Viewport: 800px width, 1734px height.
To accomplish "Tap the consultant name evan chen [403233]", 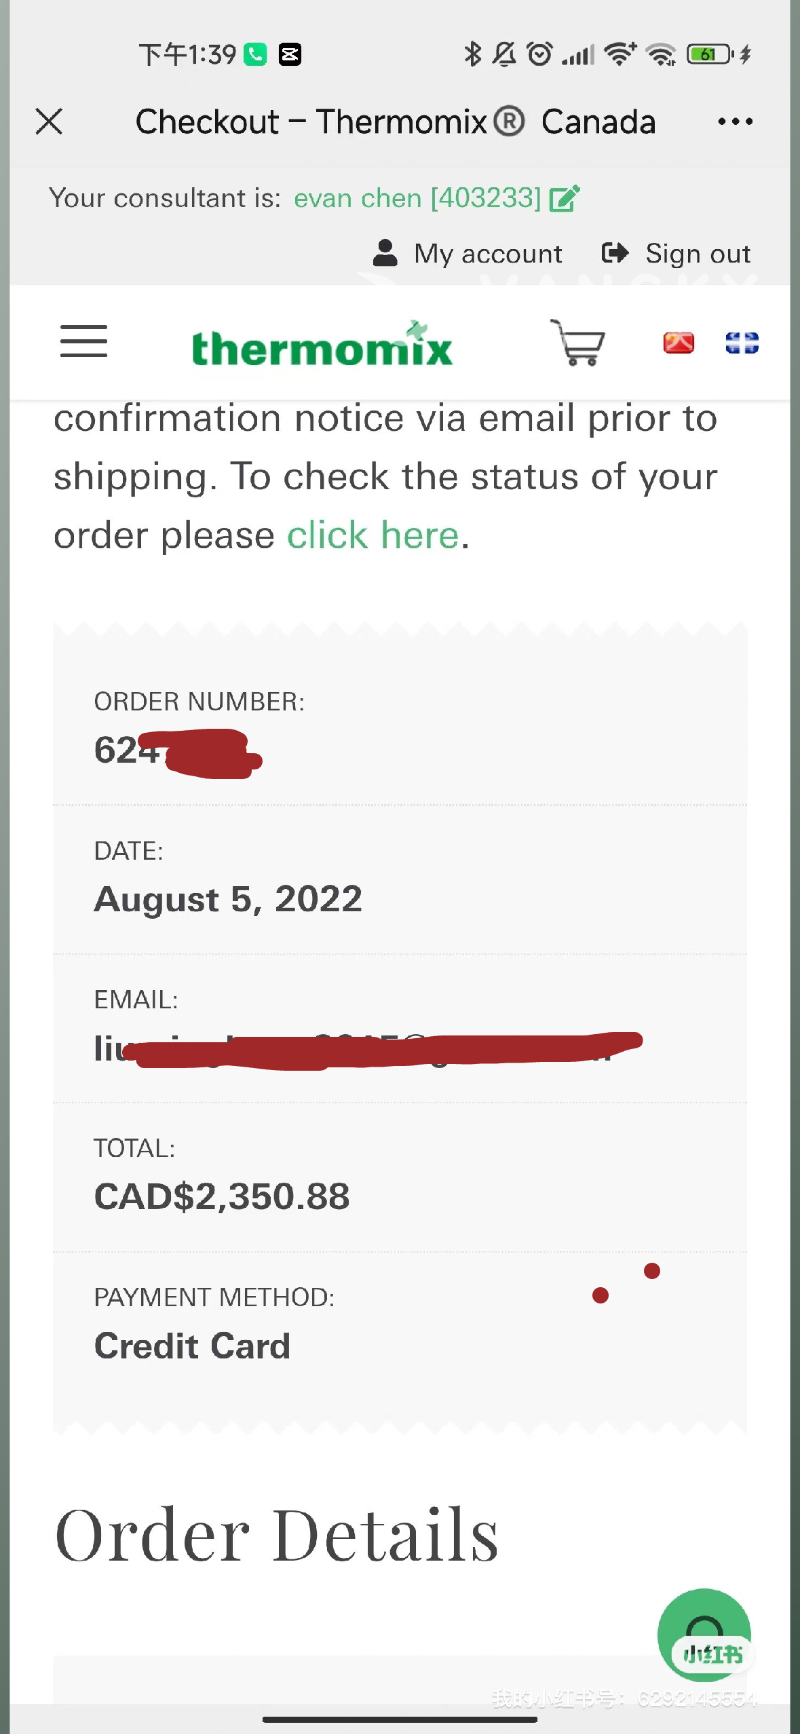I will (x=417, y=198).
